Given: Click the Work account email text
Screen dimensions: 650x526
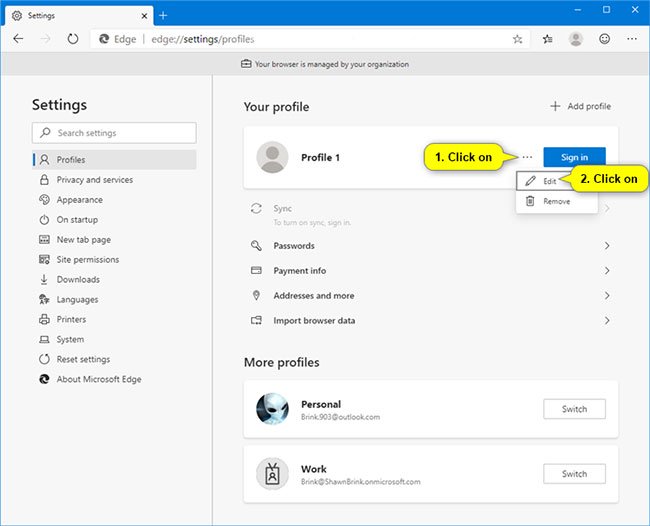Looking at the screenshot, I should tap(361, 482).
